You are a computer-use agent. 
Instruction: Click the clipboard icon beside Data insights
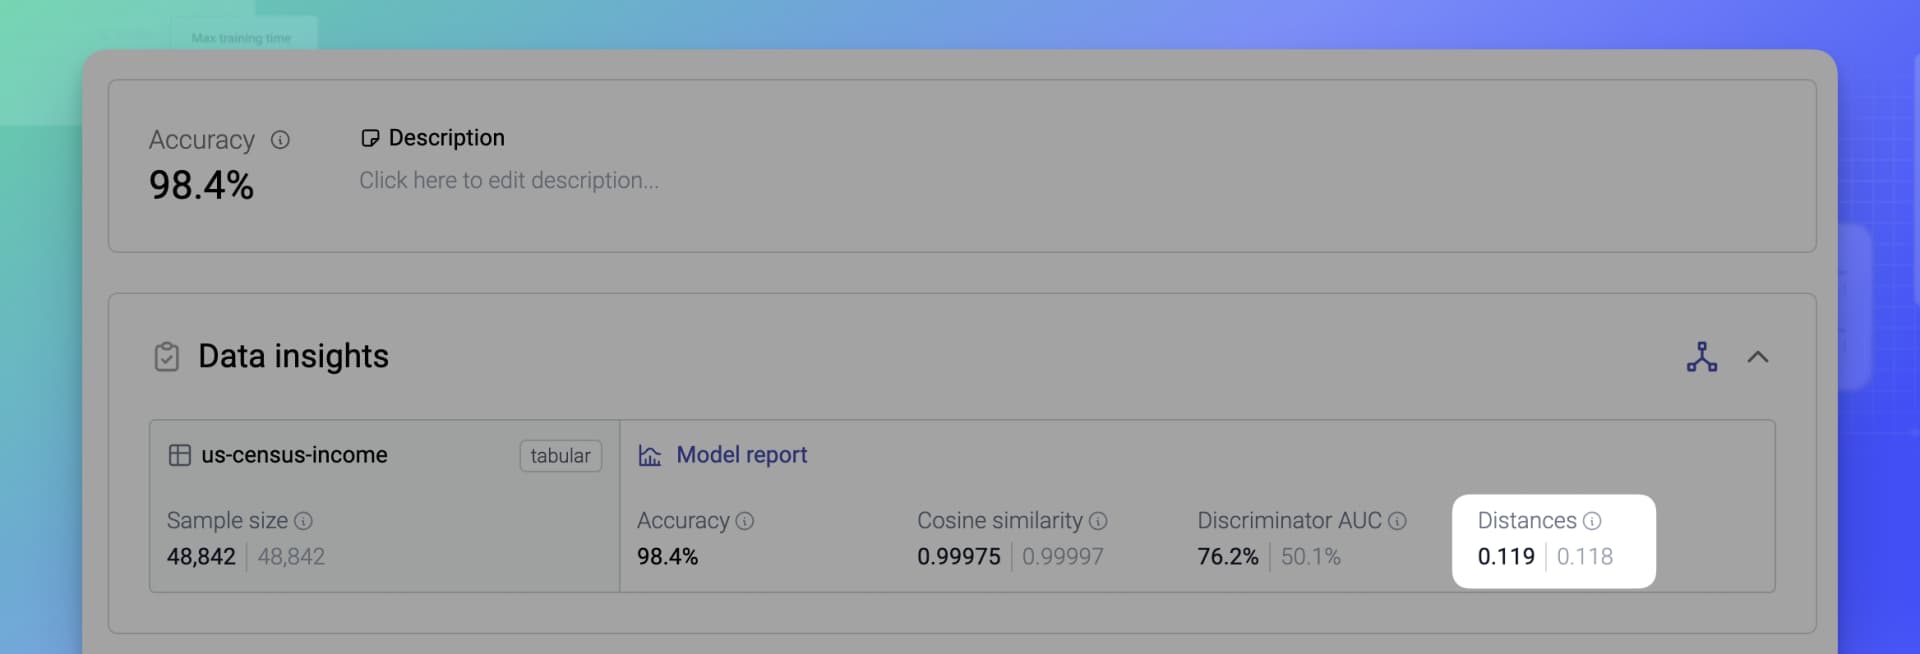click(x=167, y=356)
